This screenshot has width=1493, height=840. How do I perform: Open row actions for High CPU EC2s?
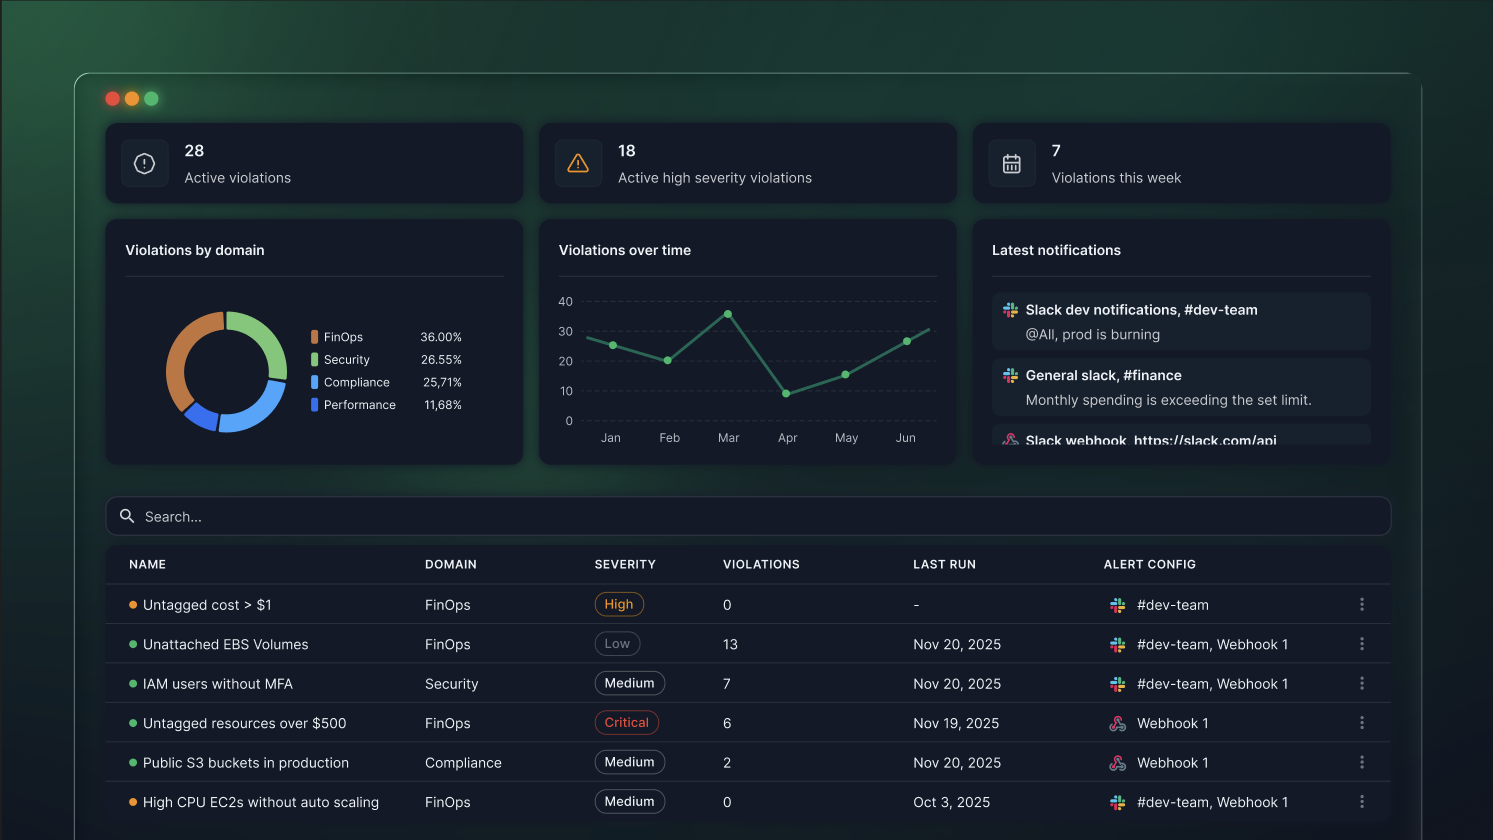tap(1361, 802)
